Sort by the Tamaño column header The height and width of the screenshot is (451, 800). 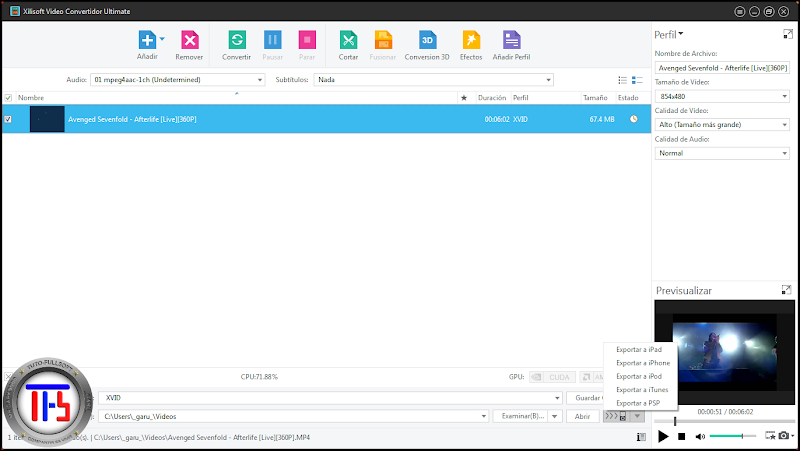pyautogui.click(x=595, y=98)
